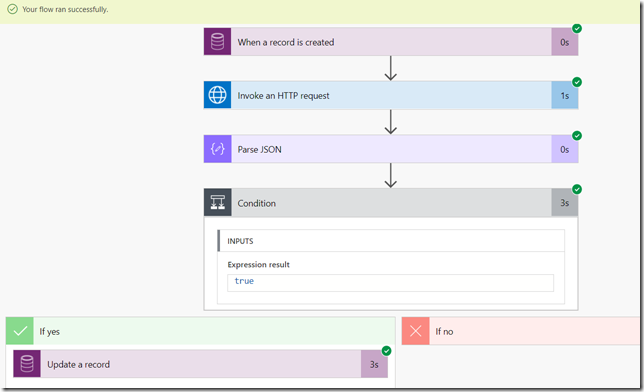Click the Condition branching icon

pyautogui.click(x=218, y=203)
